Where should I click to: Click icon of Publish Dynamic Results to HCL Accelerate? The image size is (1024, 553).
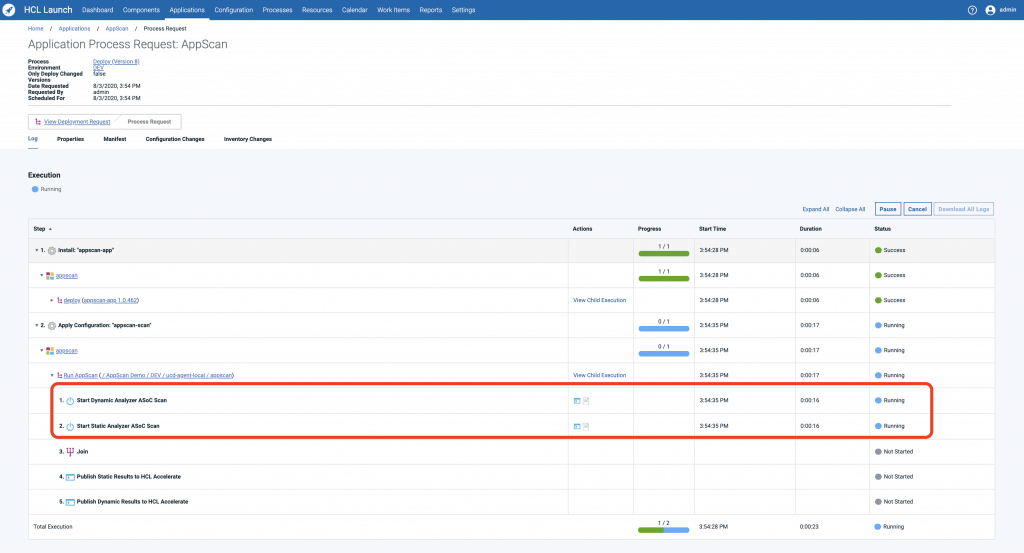[x=70, y=502]
